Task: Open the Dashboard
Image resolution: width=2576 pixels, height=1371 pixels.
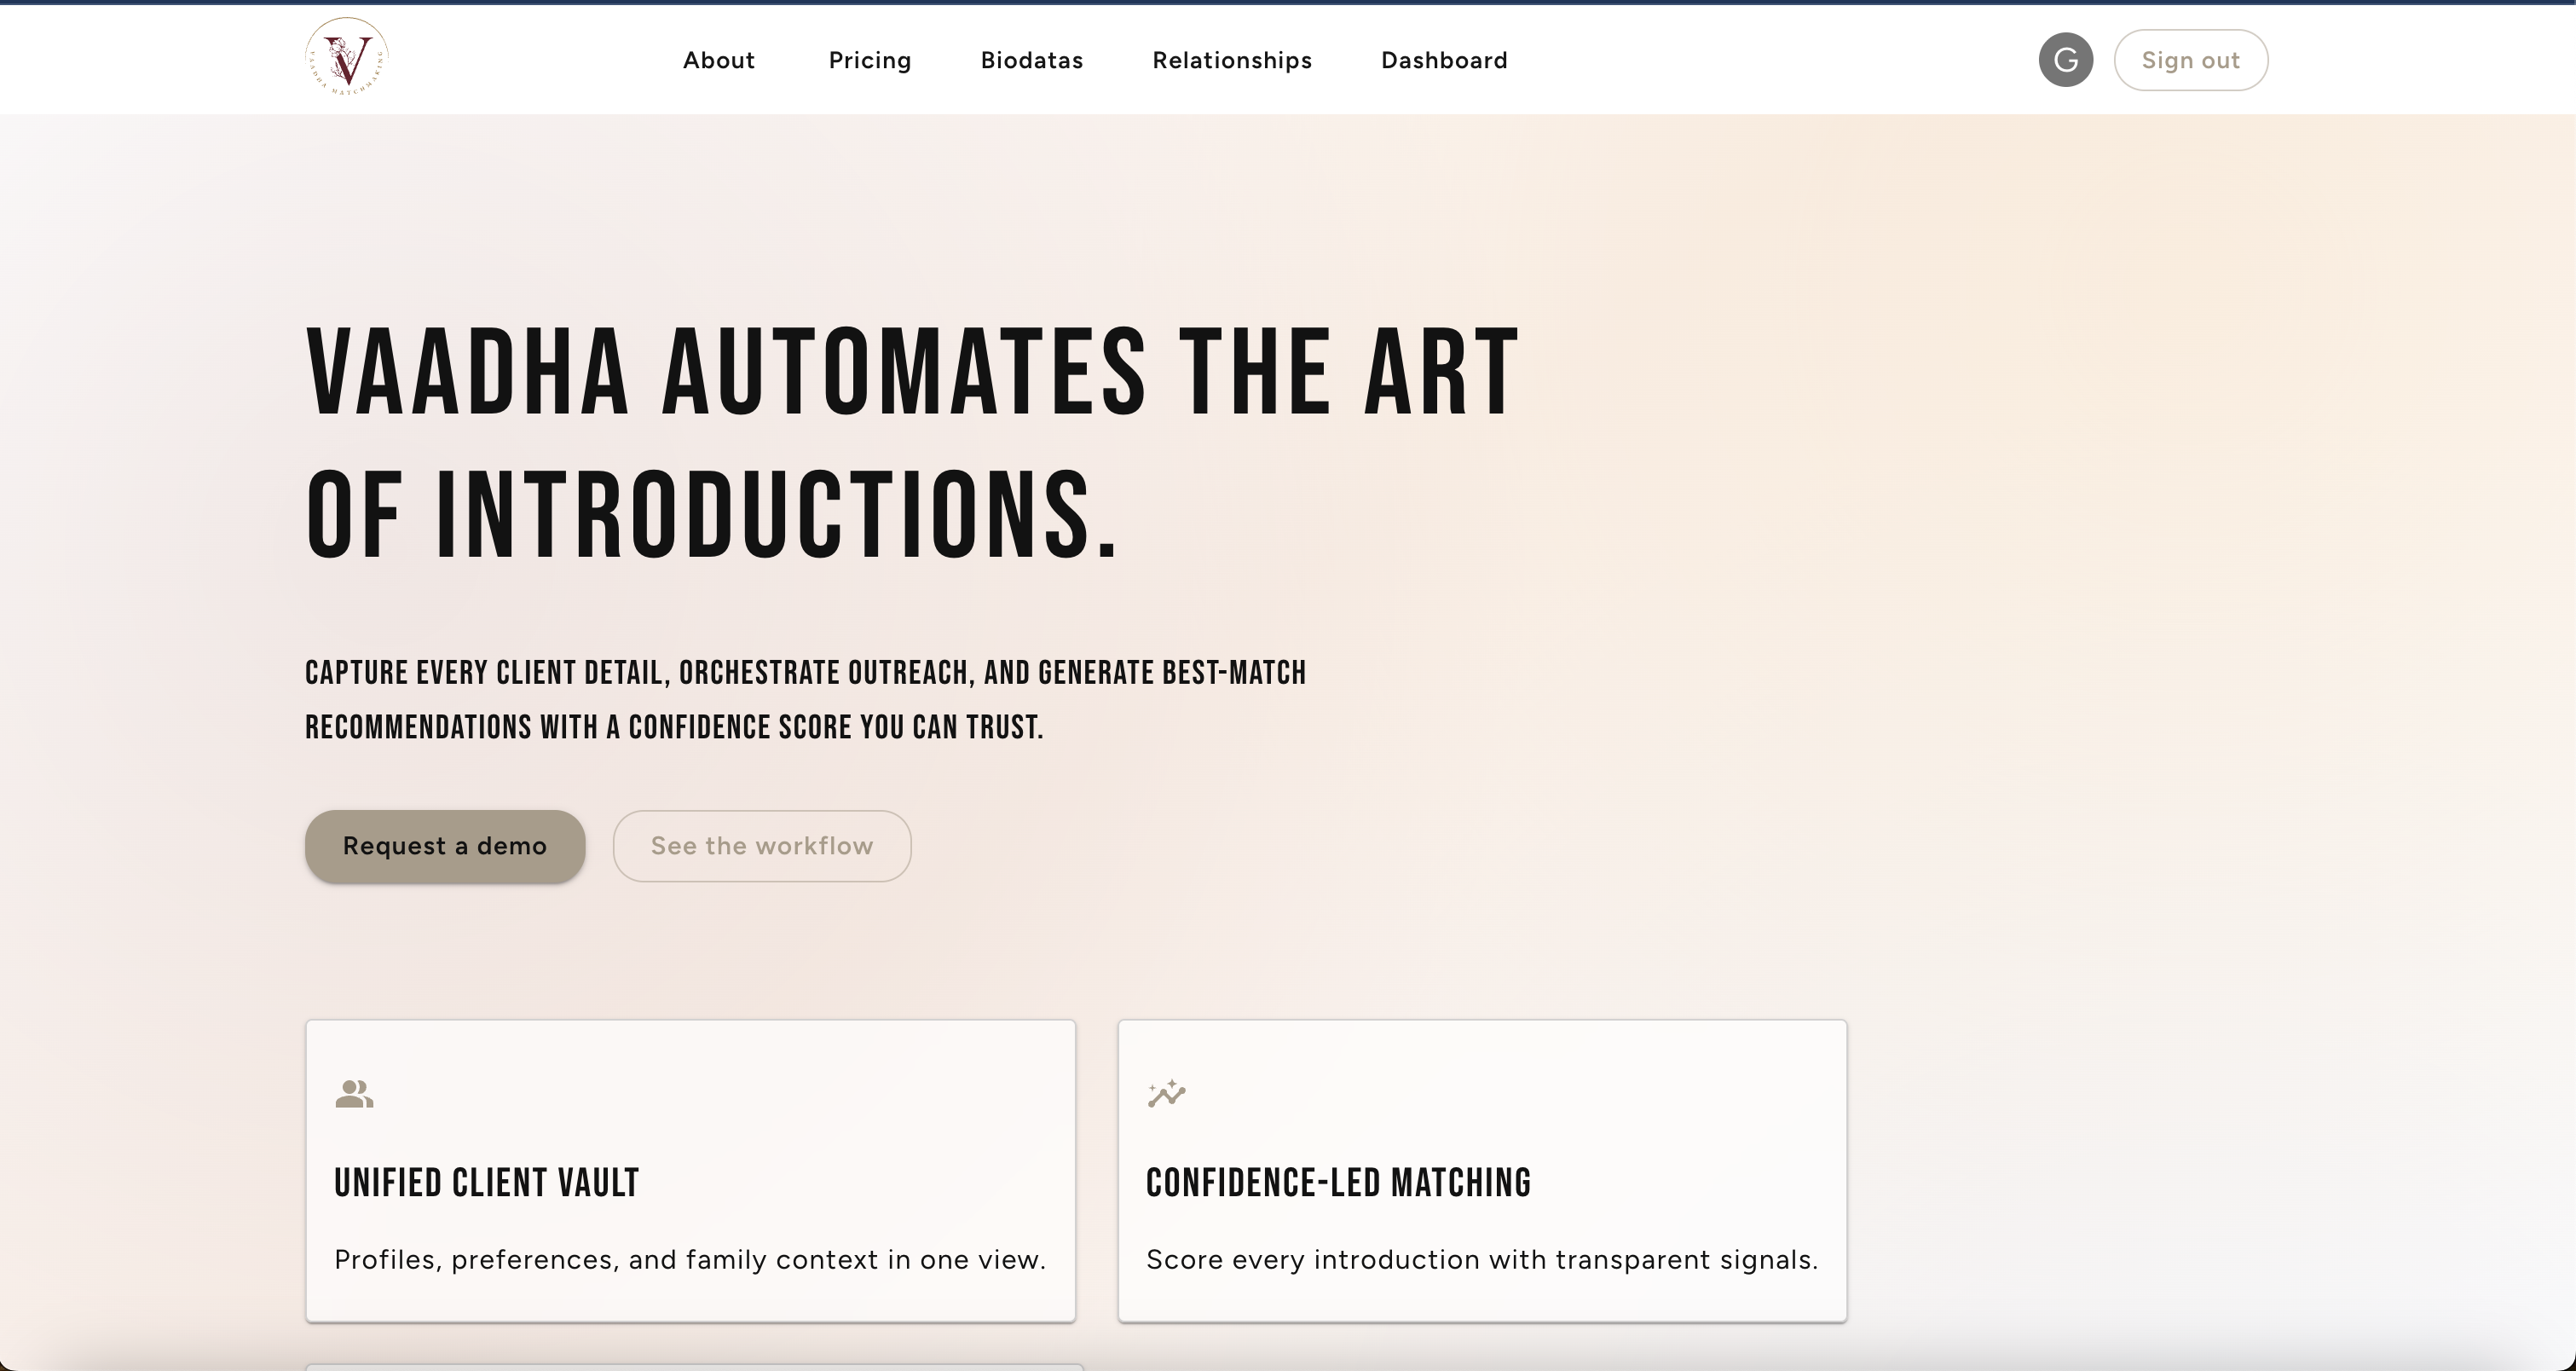Action: pos(1443,60)
